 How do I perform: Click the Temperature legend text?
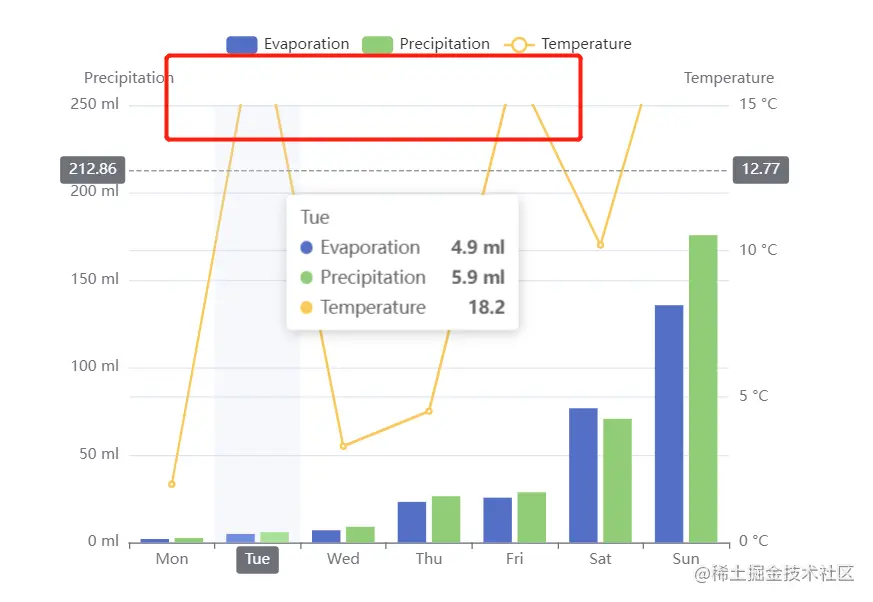[586, 44]
